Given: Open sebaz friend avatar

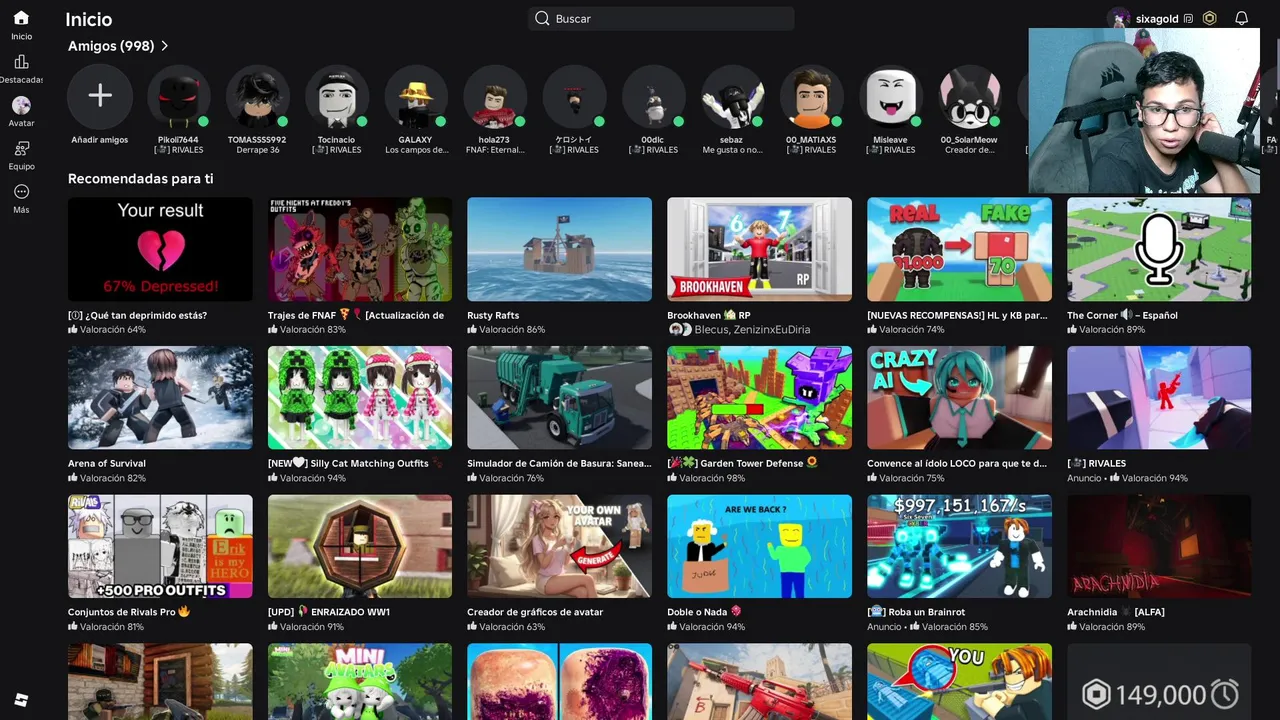Looking at the screenshot, I should [733, 97].
